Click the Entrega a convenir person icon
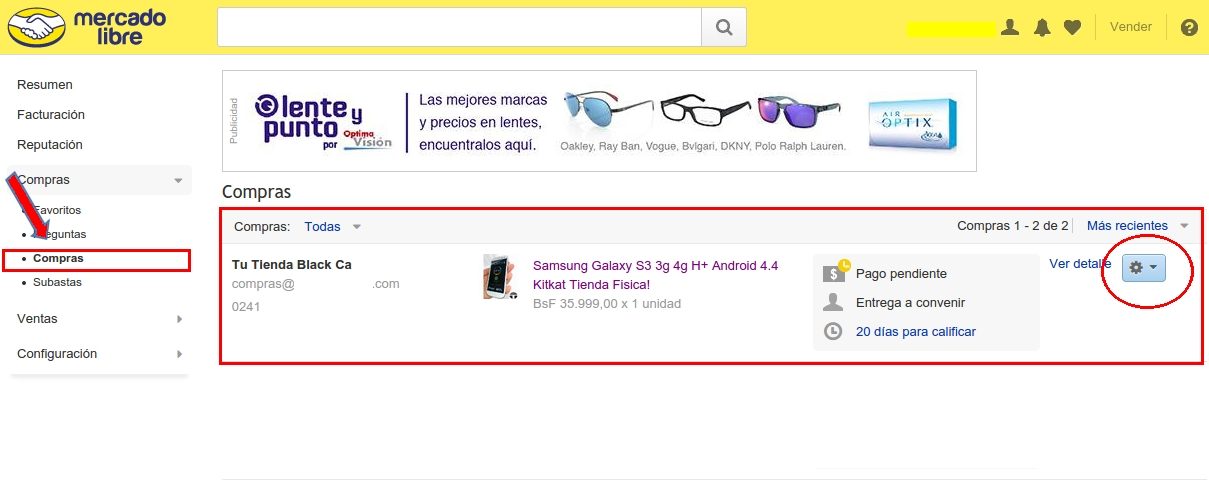The height and width of the screenshot is (498, 1209). [832, 302]
